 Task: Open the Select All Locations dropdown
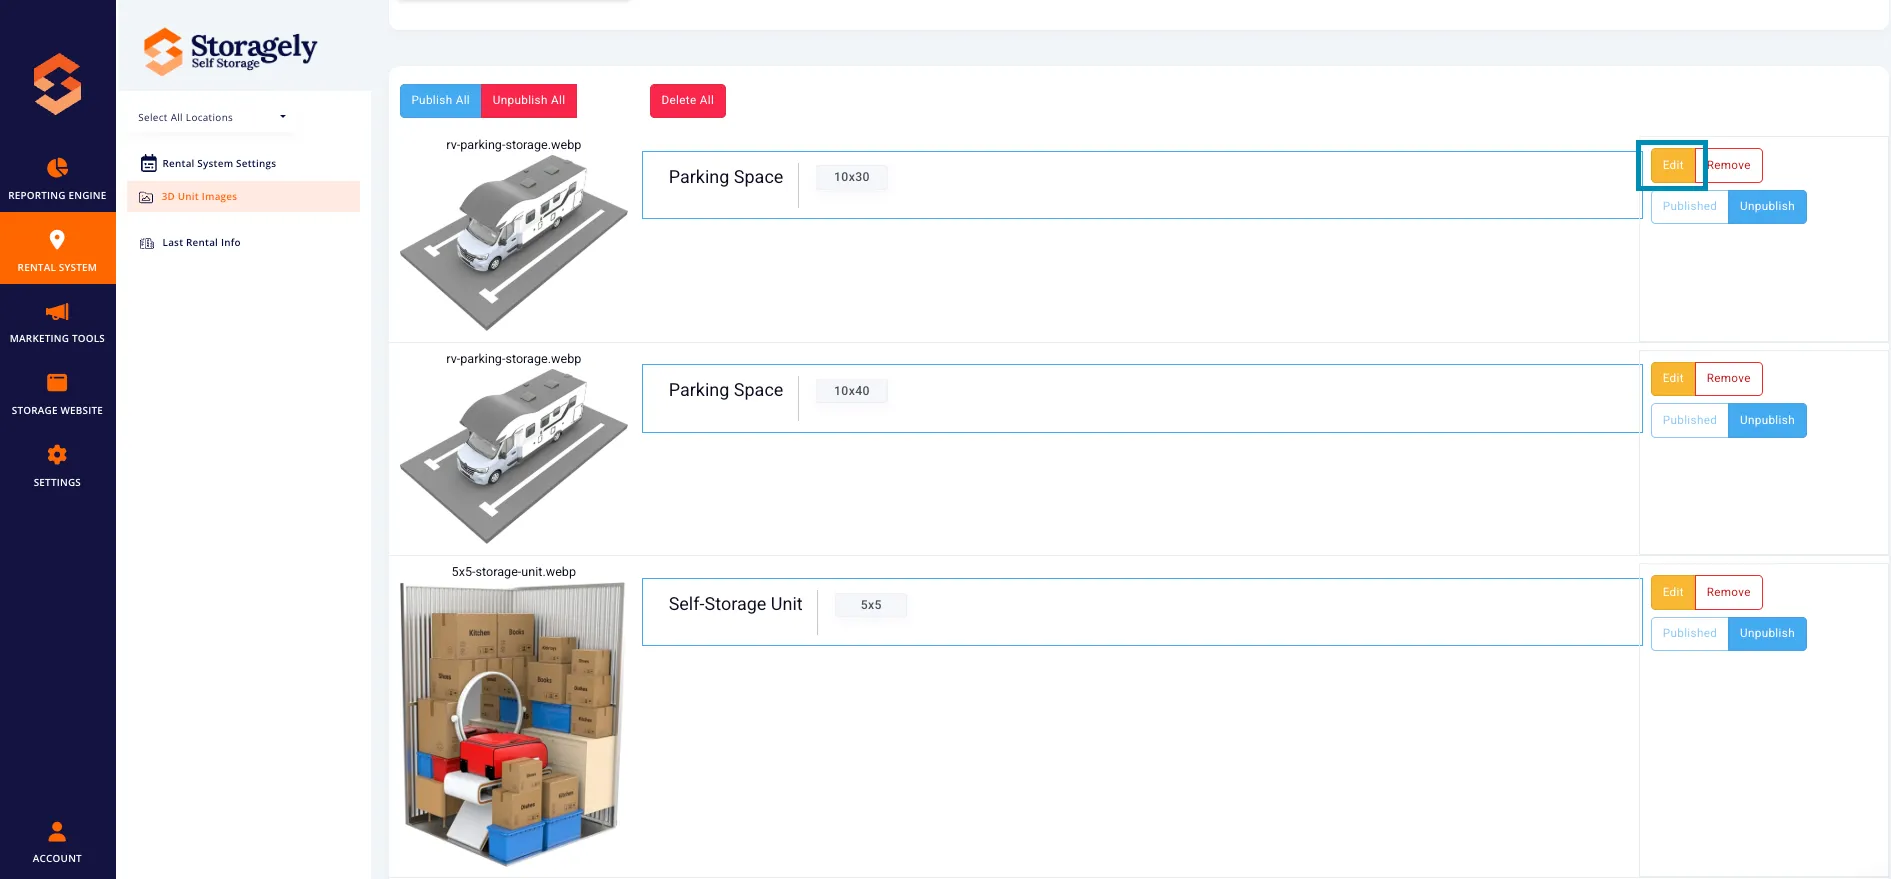(212, 117)
